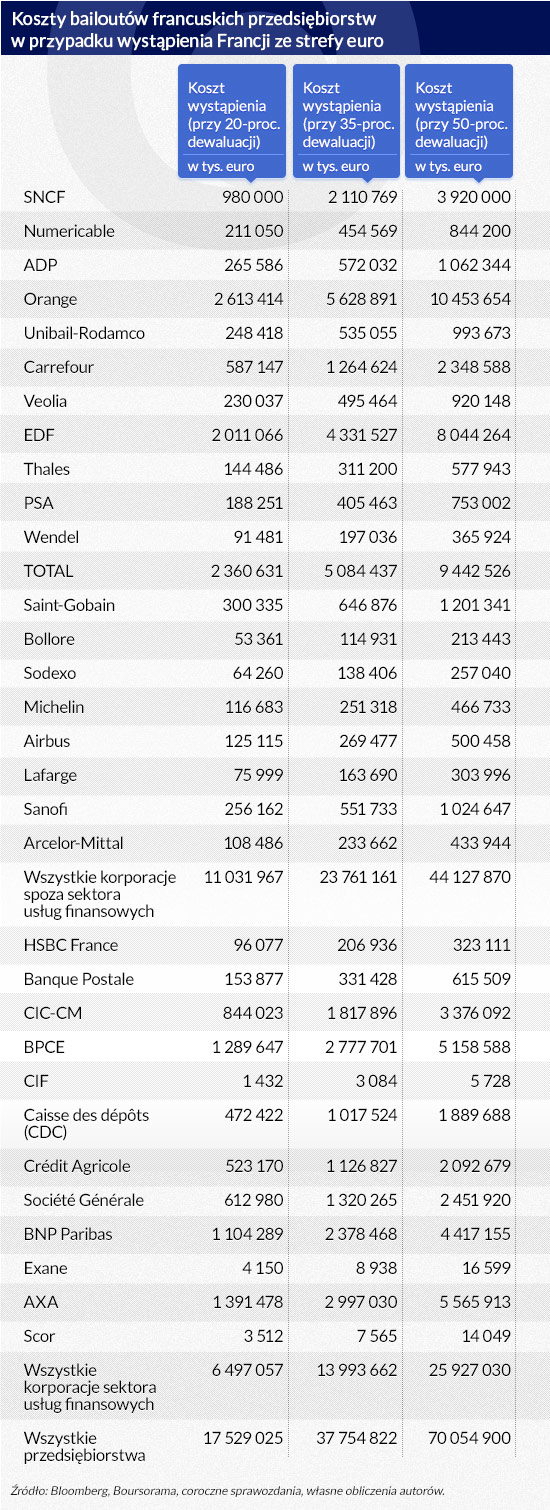Select the TOTAL row label
The height and width of the screenshot is (1510, 550).
tap(48, 571)
